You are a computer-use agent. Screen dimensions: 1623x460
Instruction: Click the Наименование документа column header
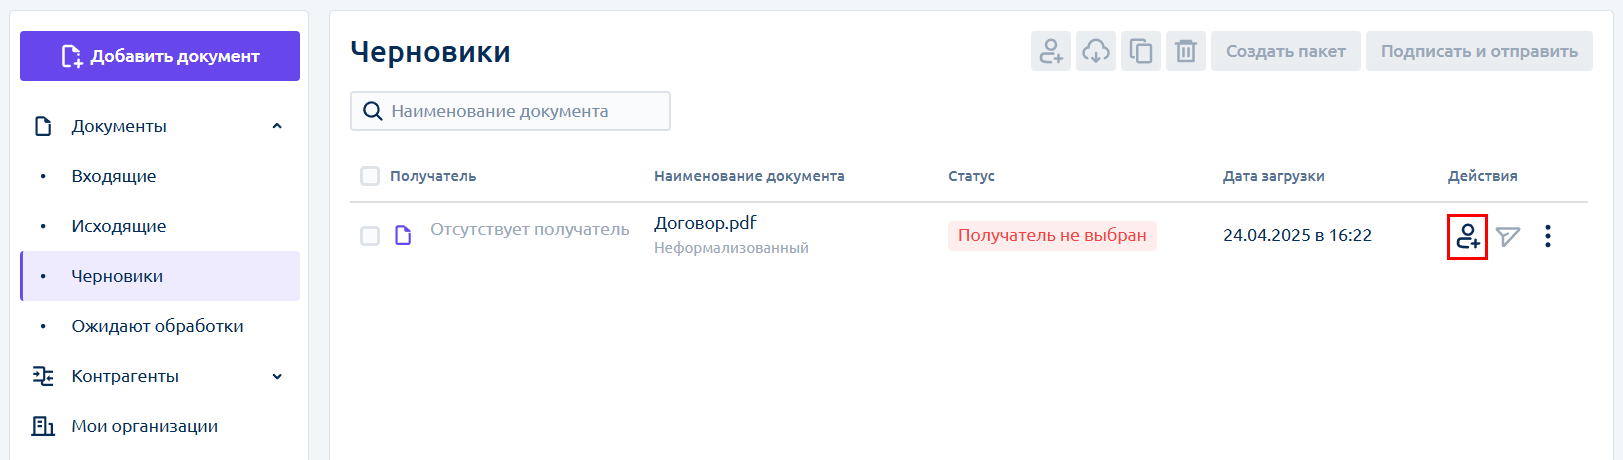(x=749, y=176)
